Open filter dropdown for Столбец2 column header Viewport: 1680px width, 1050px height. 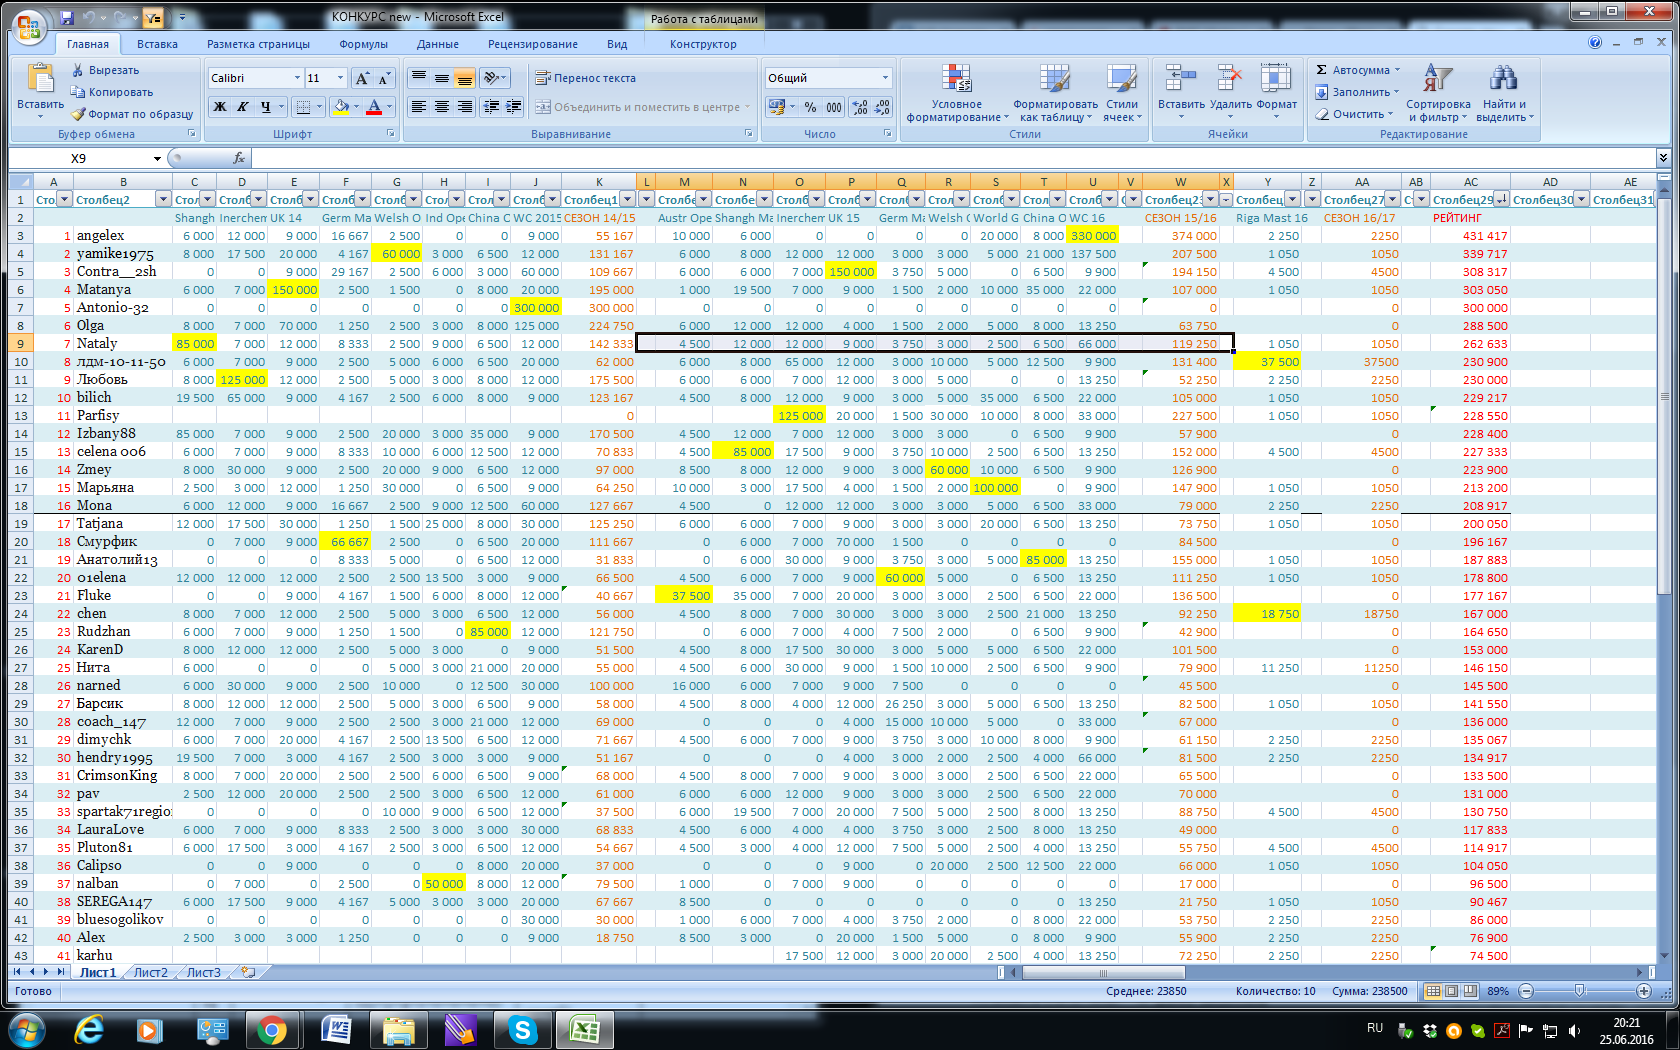[x=162, y=199]
